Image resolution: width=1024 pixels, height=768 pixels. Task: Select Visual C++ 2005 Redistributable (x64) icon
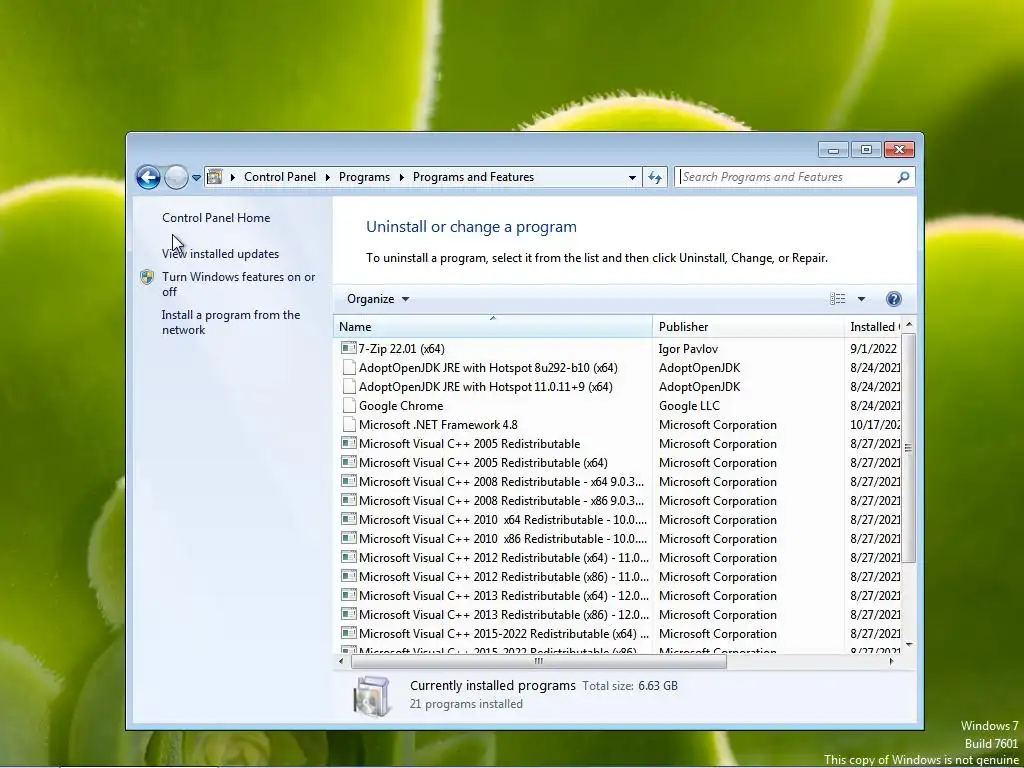click(349, 462)
